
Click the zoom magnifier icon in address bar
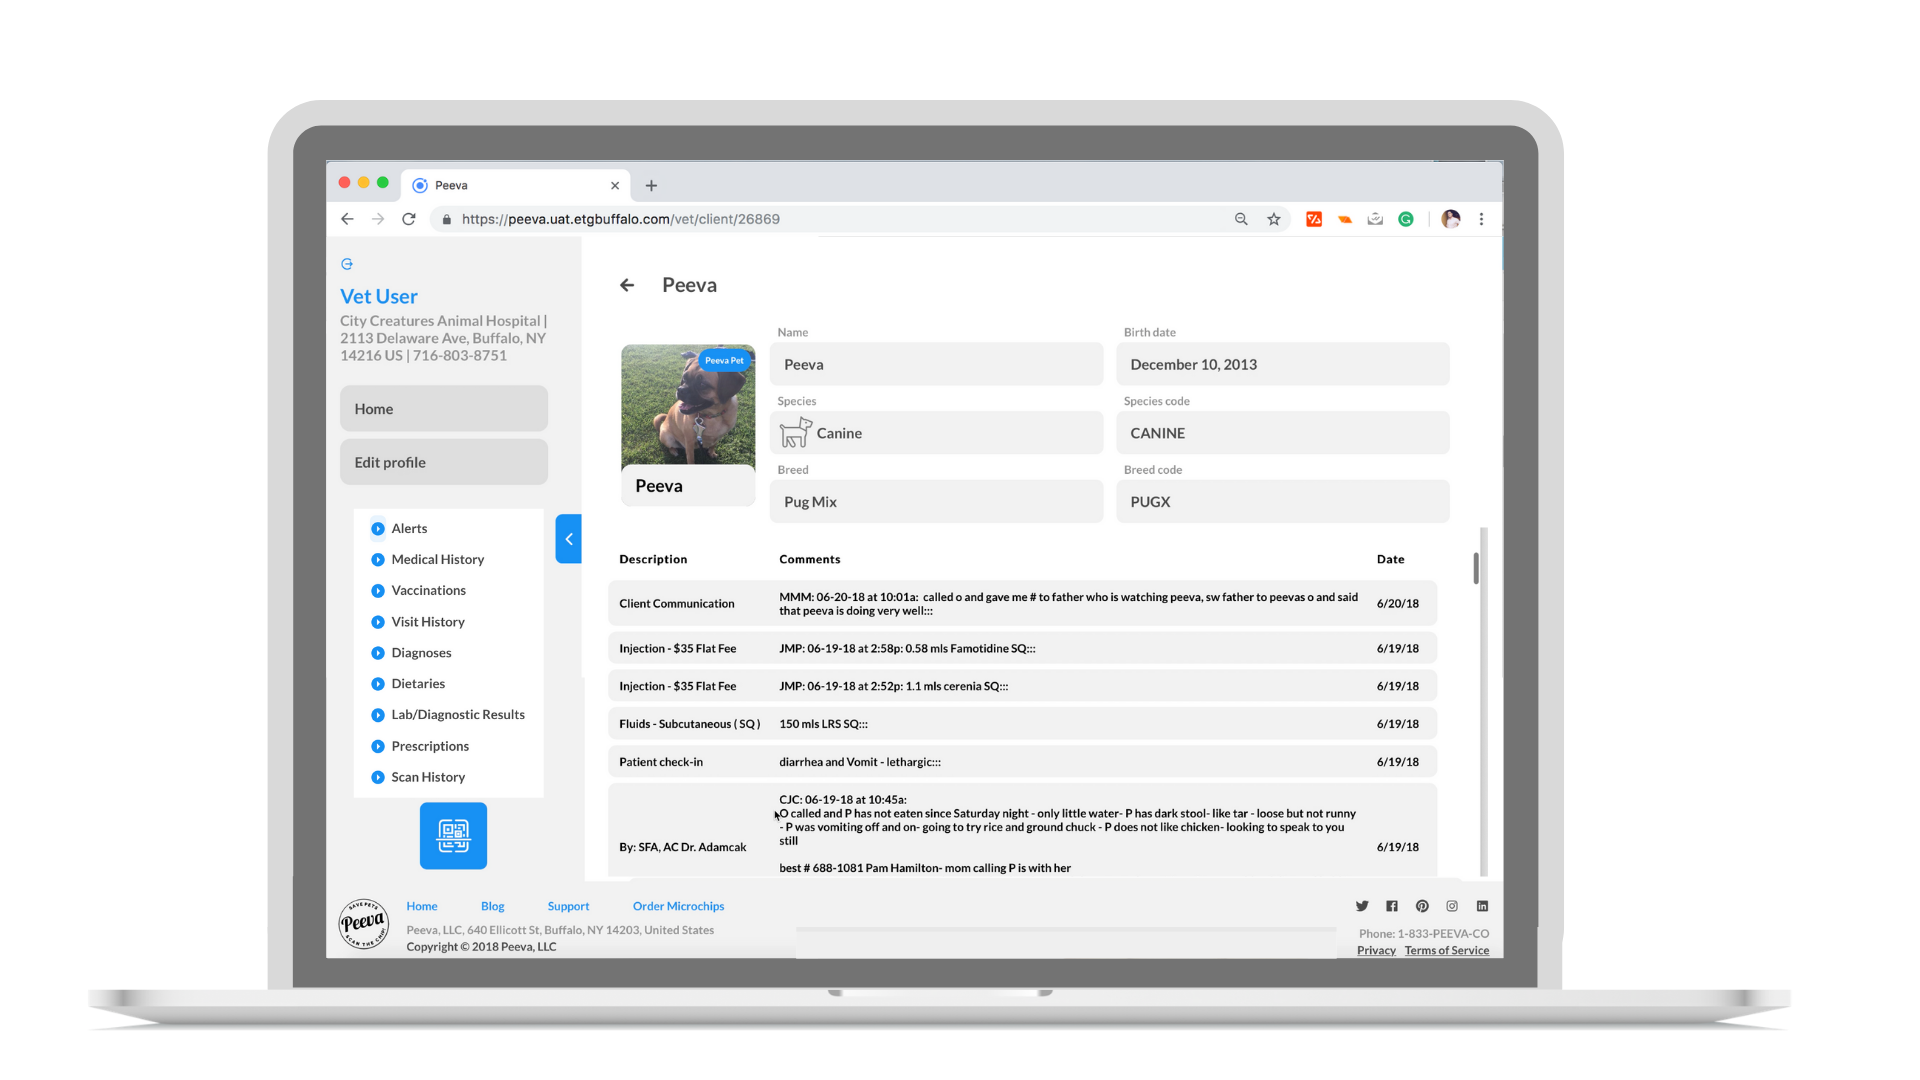tap(1241, 219)
